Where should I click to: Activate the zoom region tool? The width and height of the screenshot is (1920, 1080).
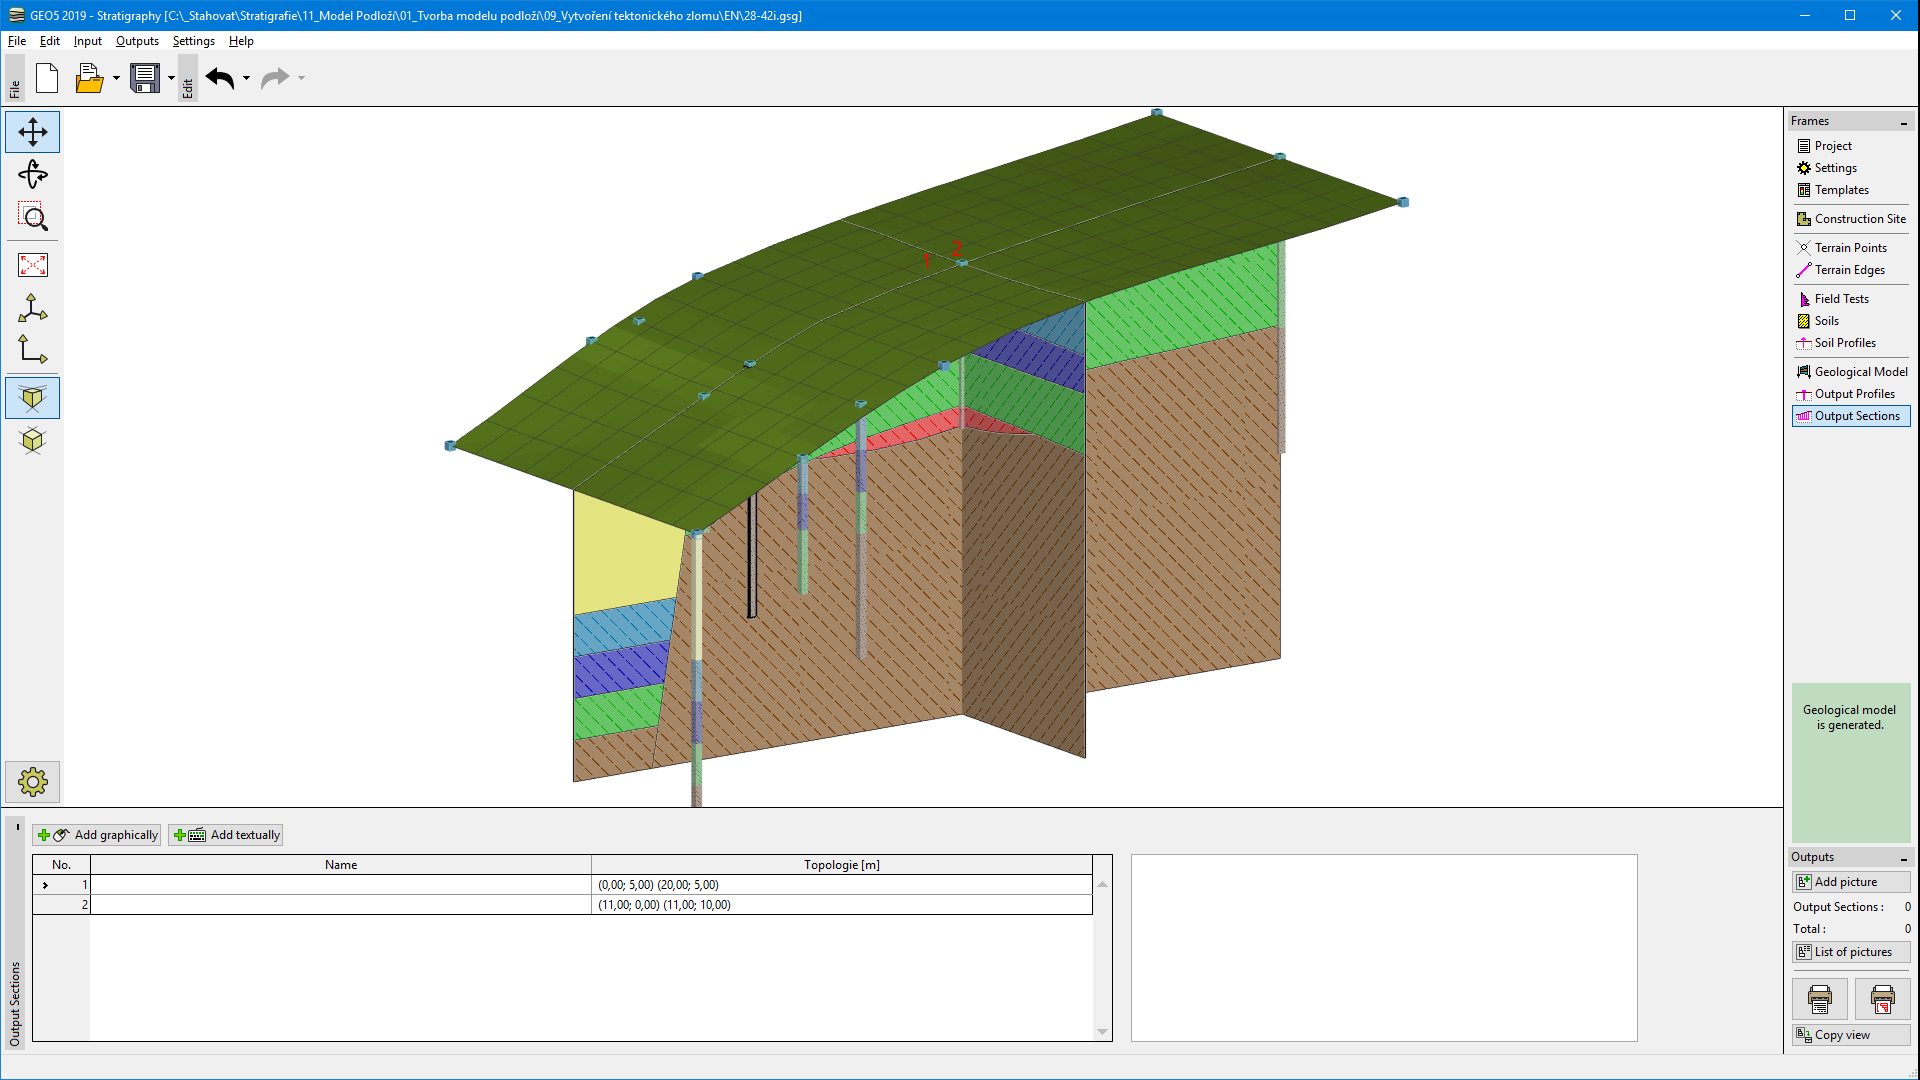point(33,217)
